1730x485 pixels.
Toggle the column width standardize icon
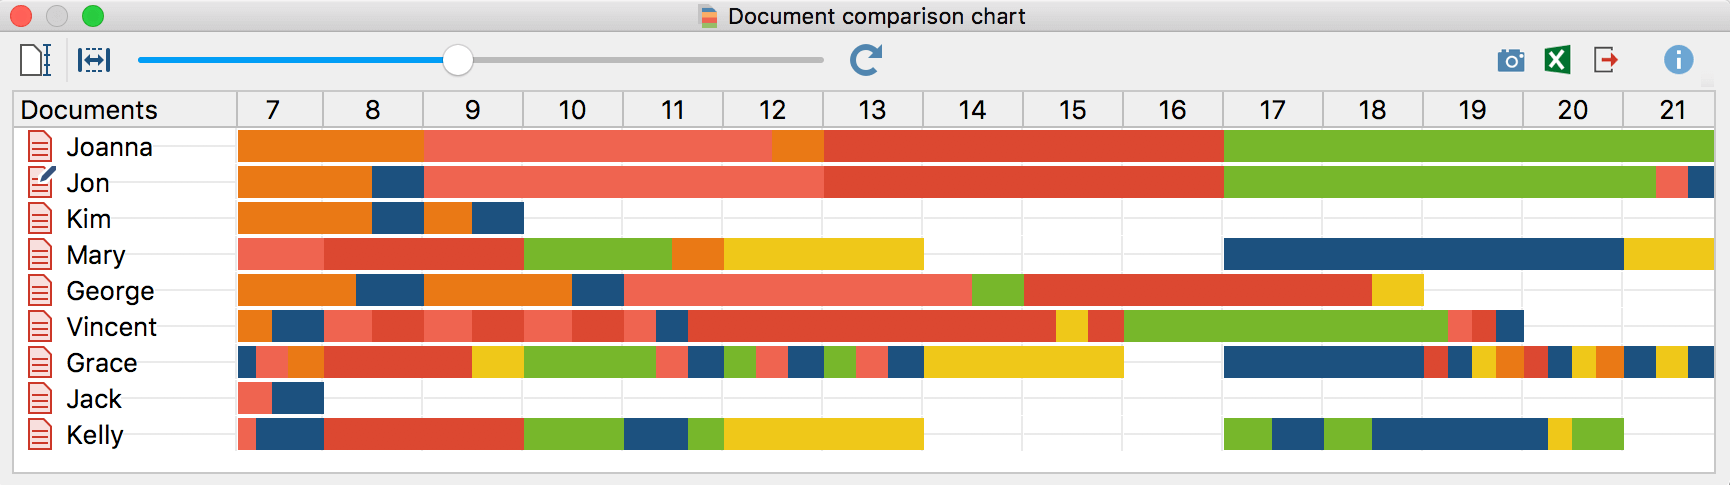pos(94,60)
